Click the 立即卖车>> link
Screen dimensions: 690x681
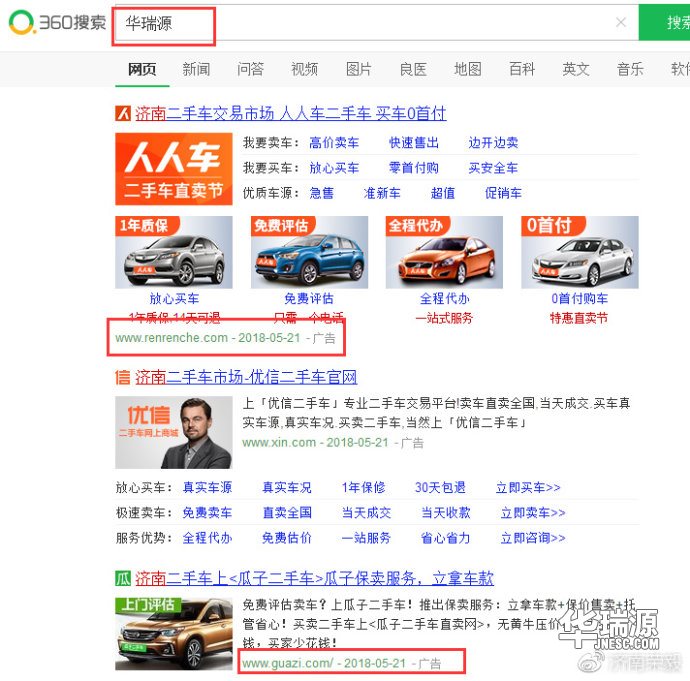533,513
